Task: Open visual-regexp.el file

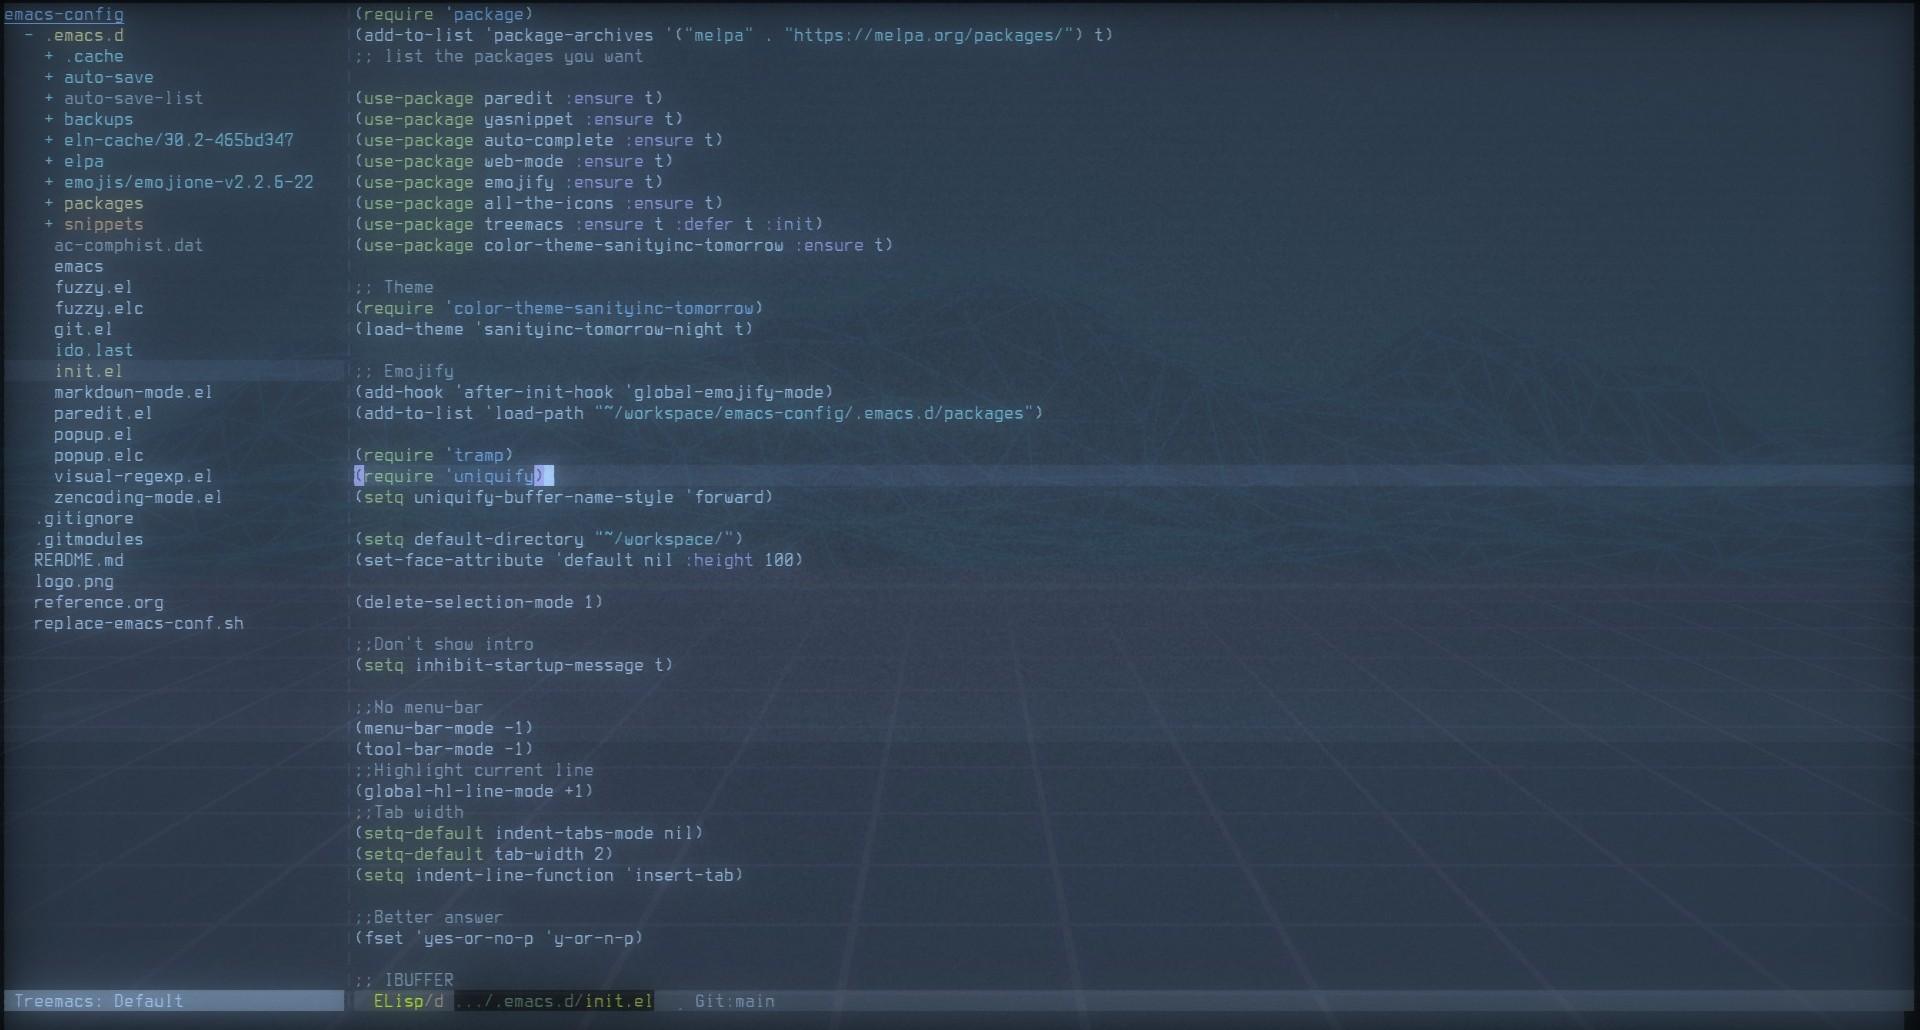Action: [x=133, y=476]
